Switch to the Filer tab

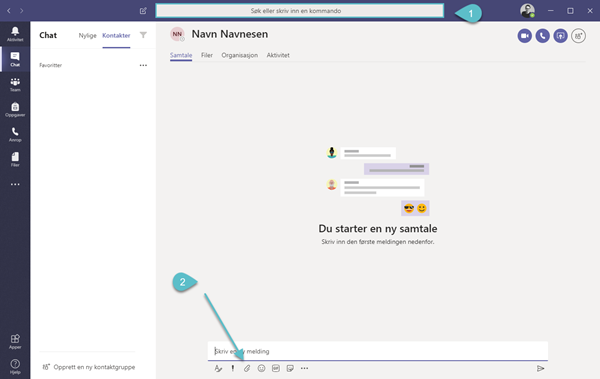(x=207, y=55)
